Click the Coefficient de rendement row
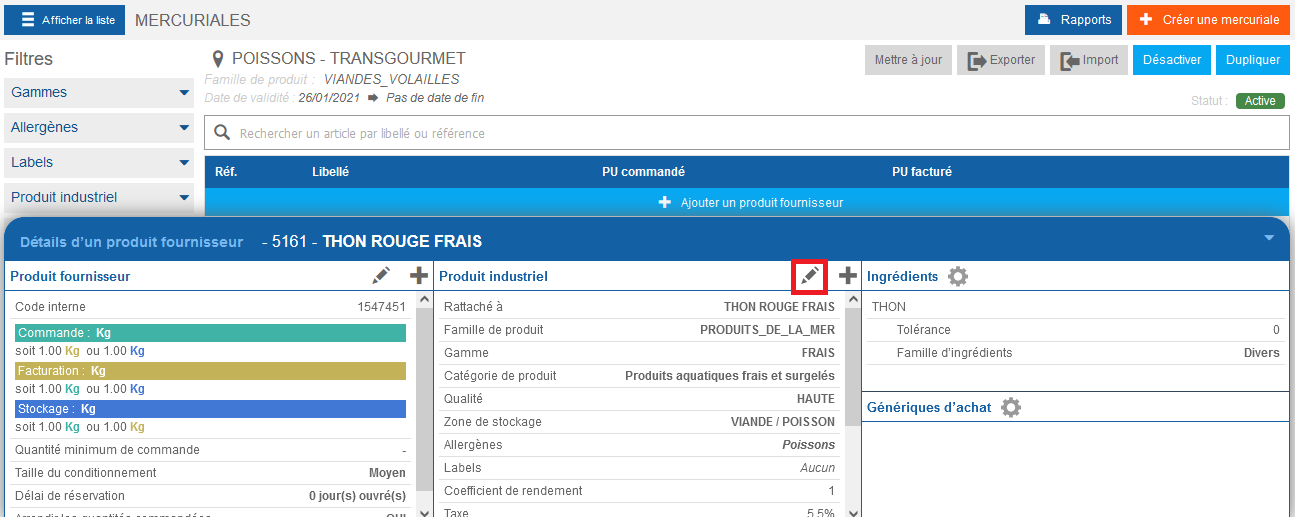1295x529 pixels. (x=640, y=491)
